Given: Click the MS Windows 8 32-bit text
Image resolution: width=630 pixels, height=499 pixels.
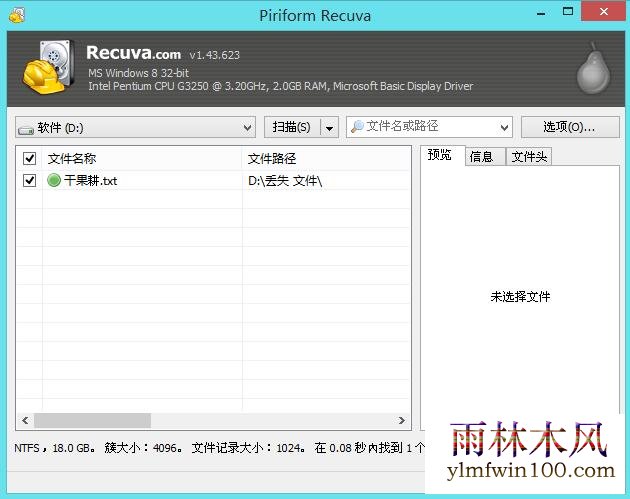Looking at the screenshot, I should 139,73.
